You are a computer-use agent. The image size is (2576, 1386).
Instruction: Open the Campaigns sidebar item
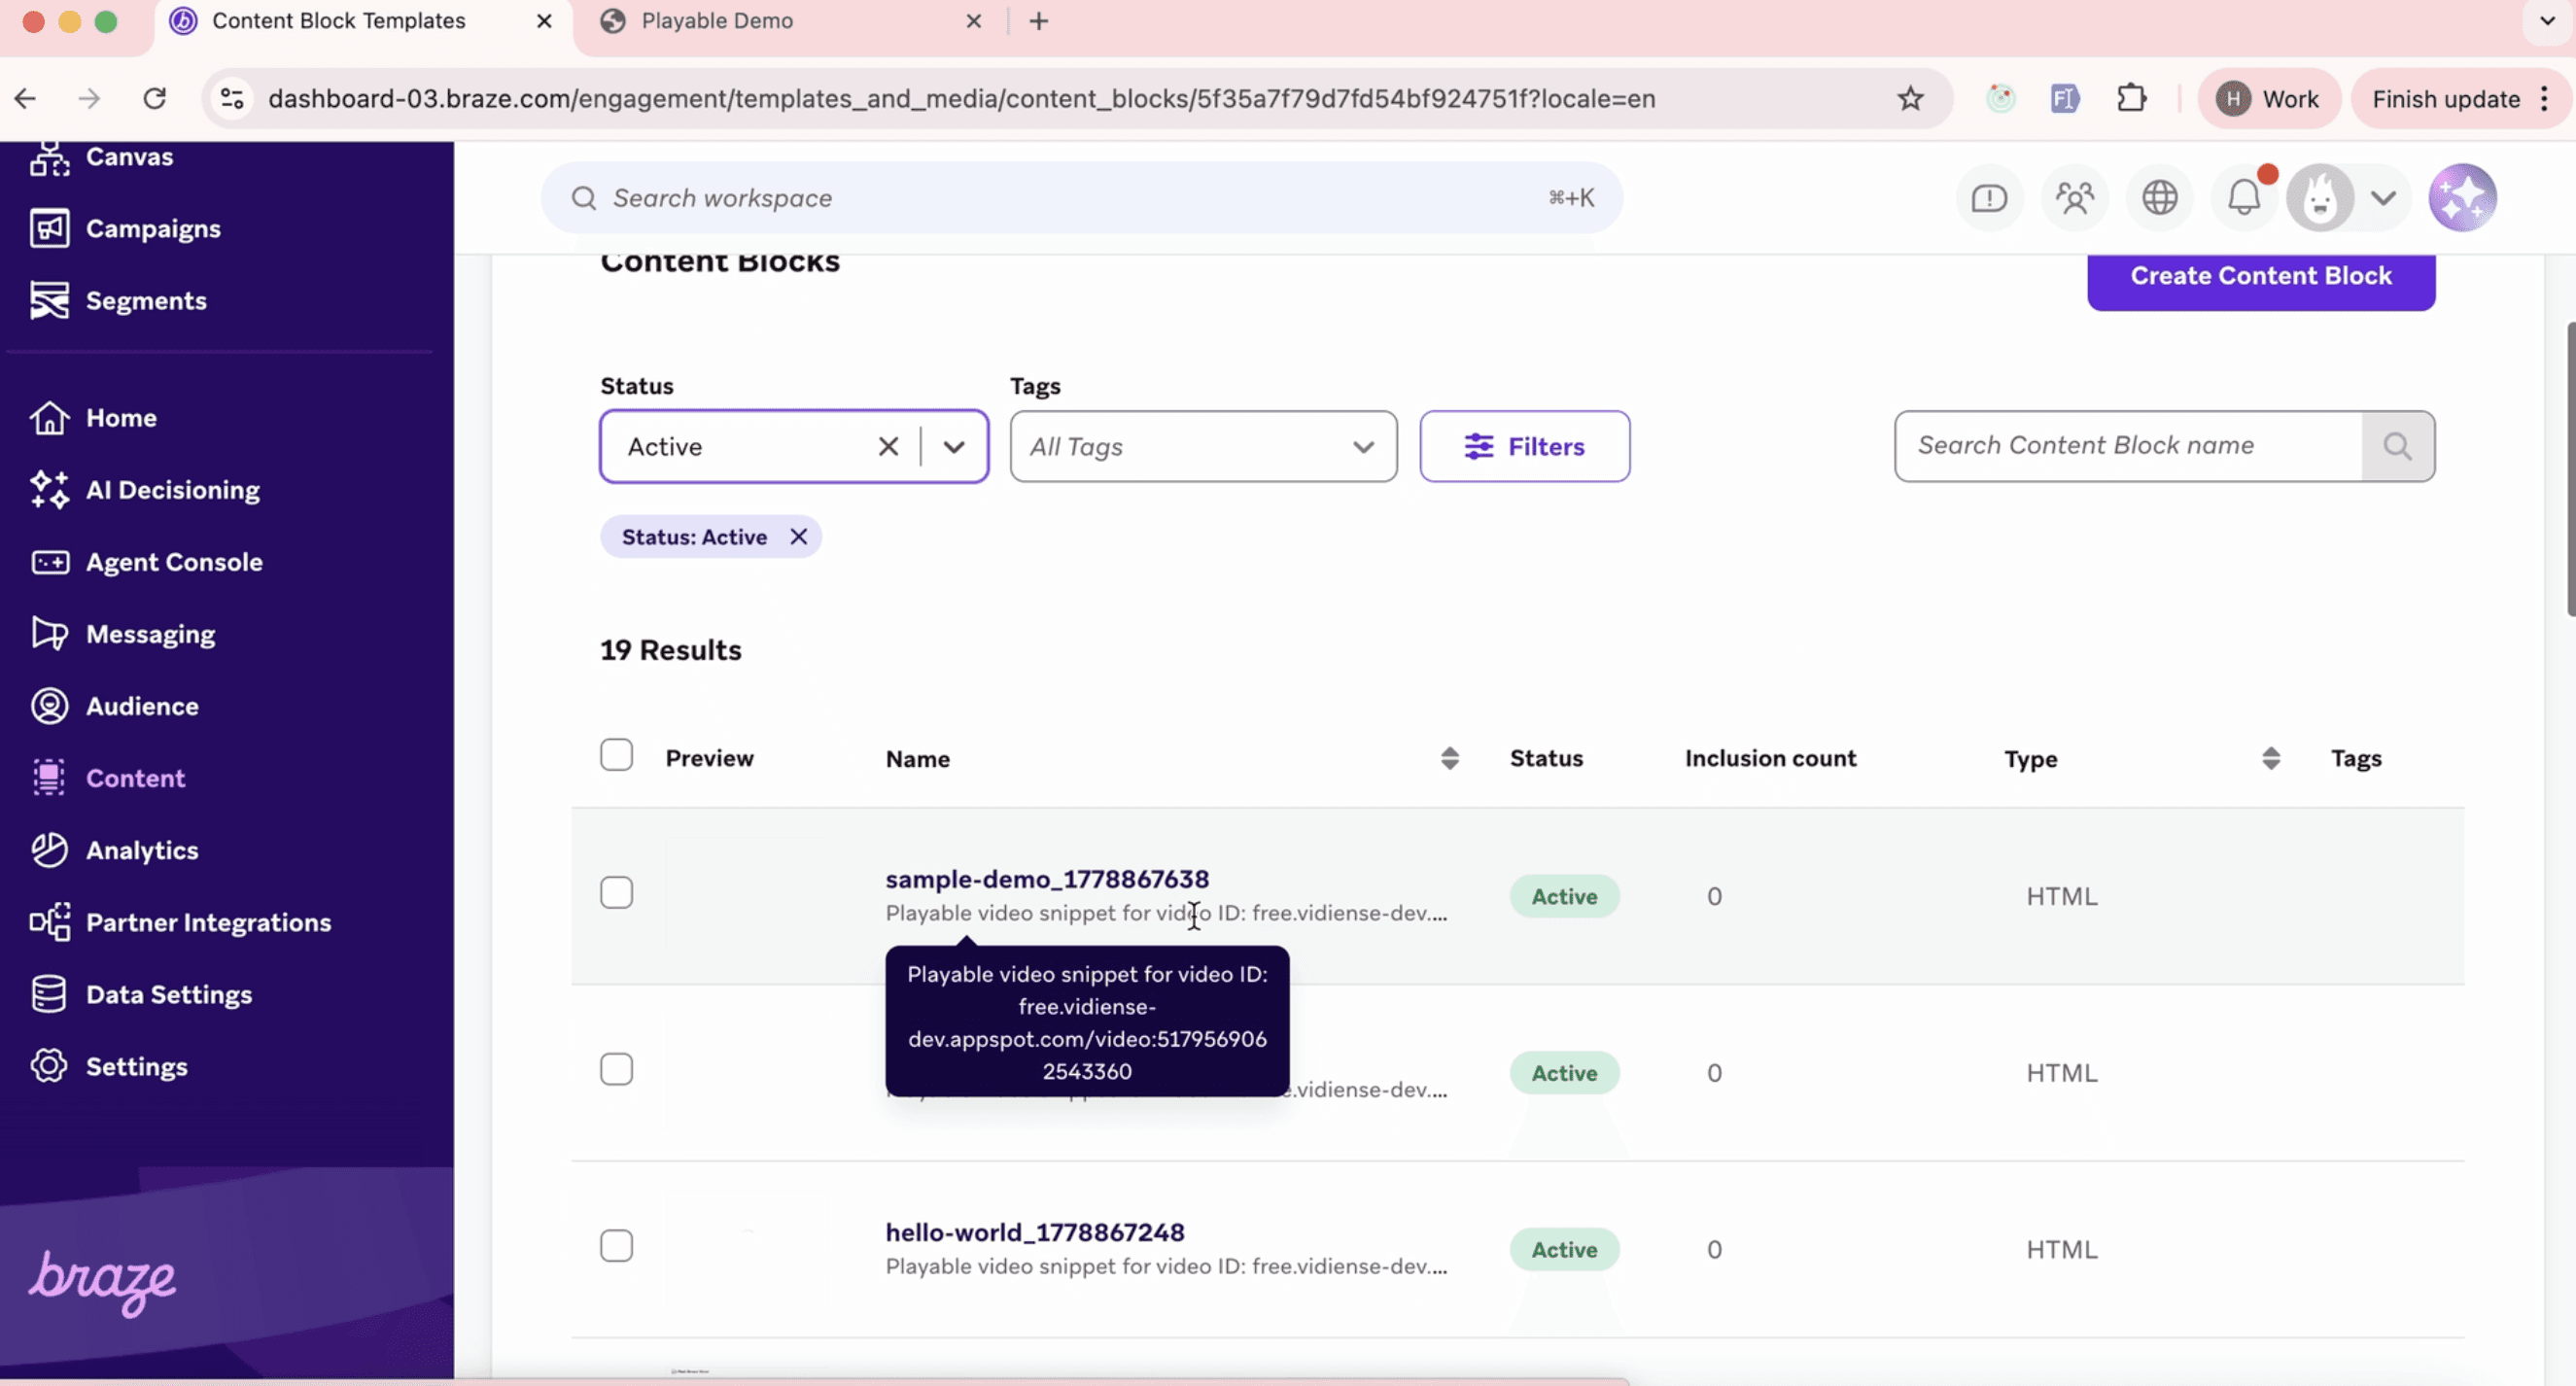(125, 229)
